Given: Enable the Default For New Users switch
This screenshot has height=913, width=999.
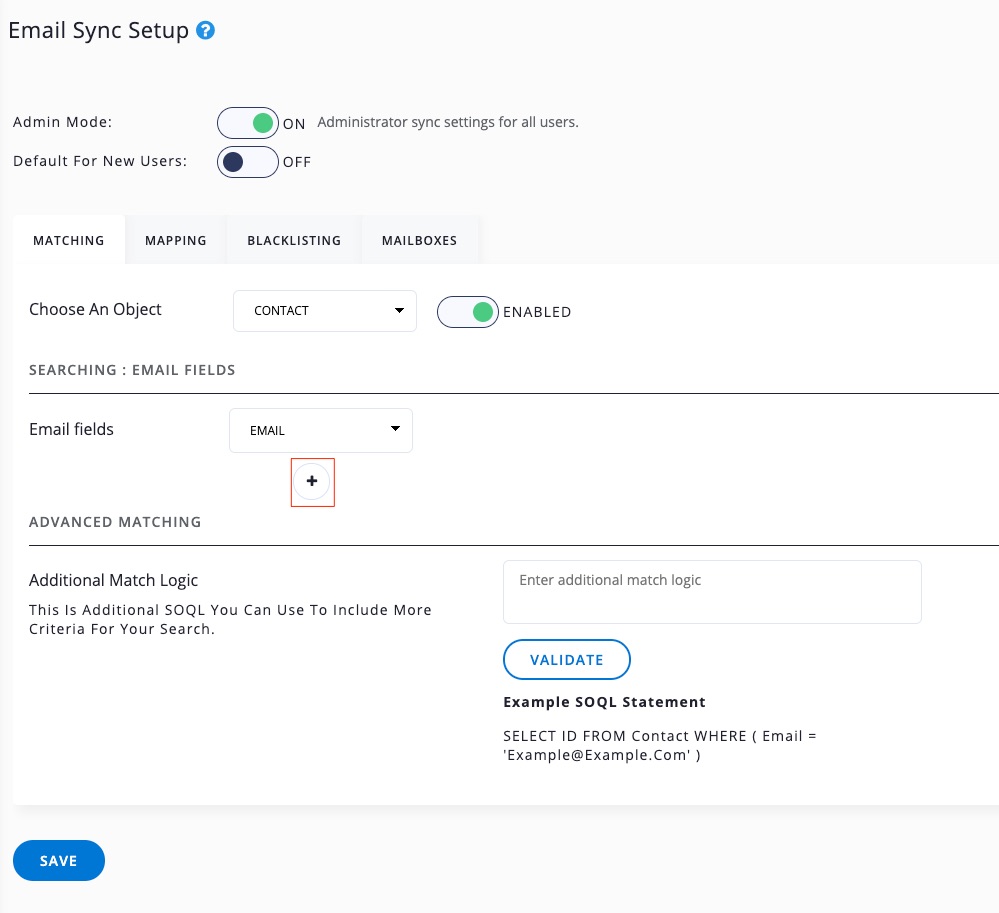Looking at the screenshot, I should click(x=248, y=162).
